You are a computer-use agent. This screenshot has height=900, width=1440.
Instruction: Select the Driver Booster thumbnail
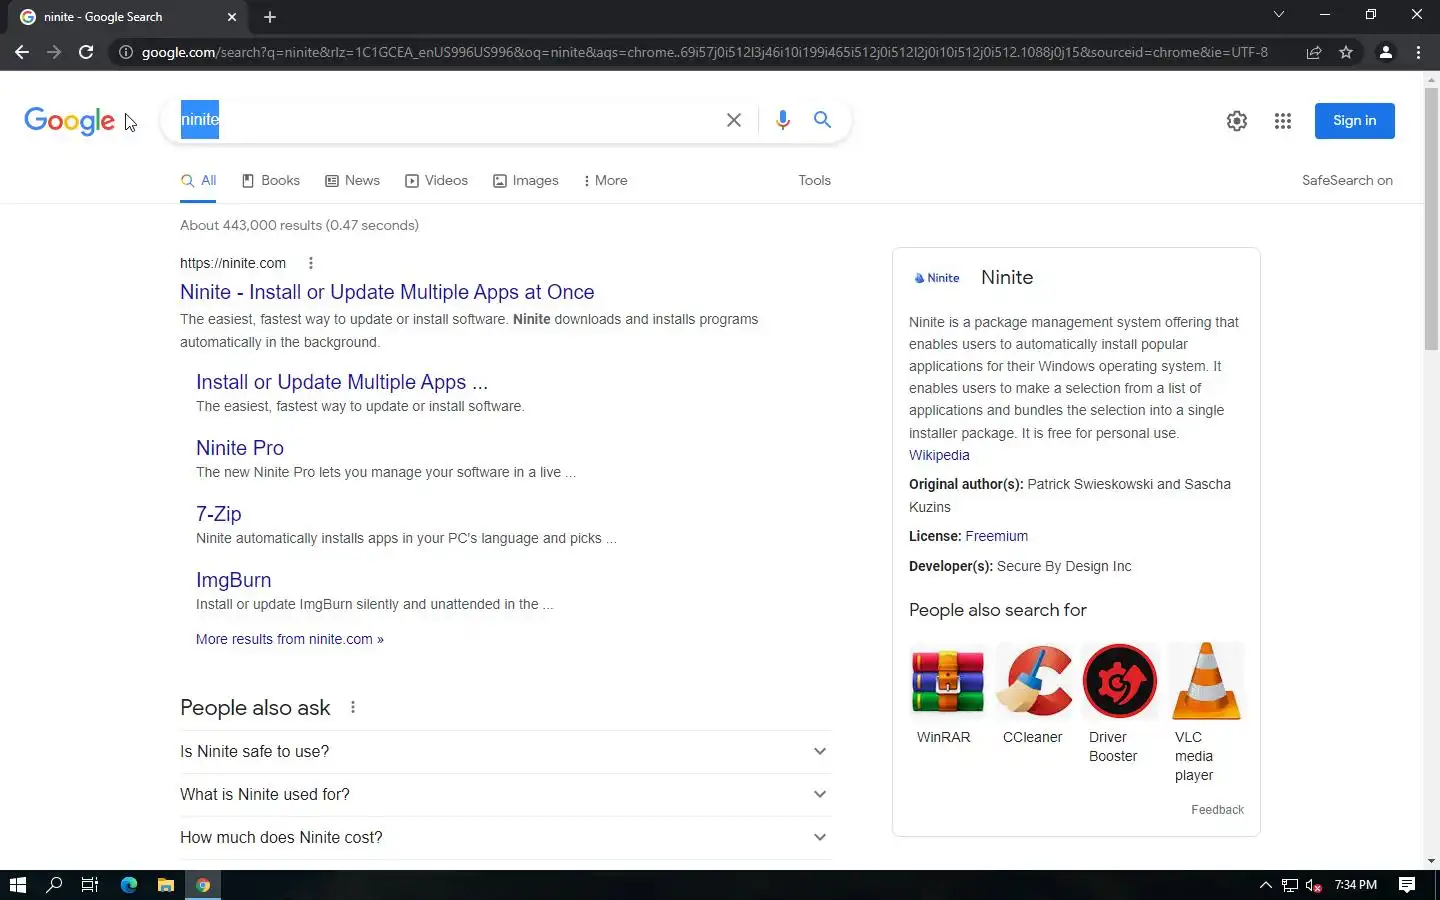point(1120,681)
